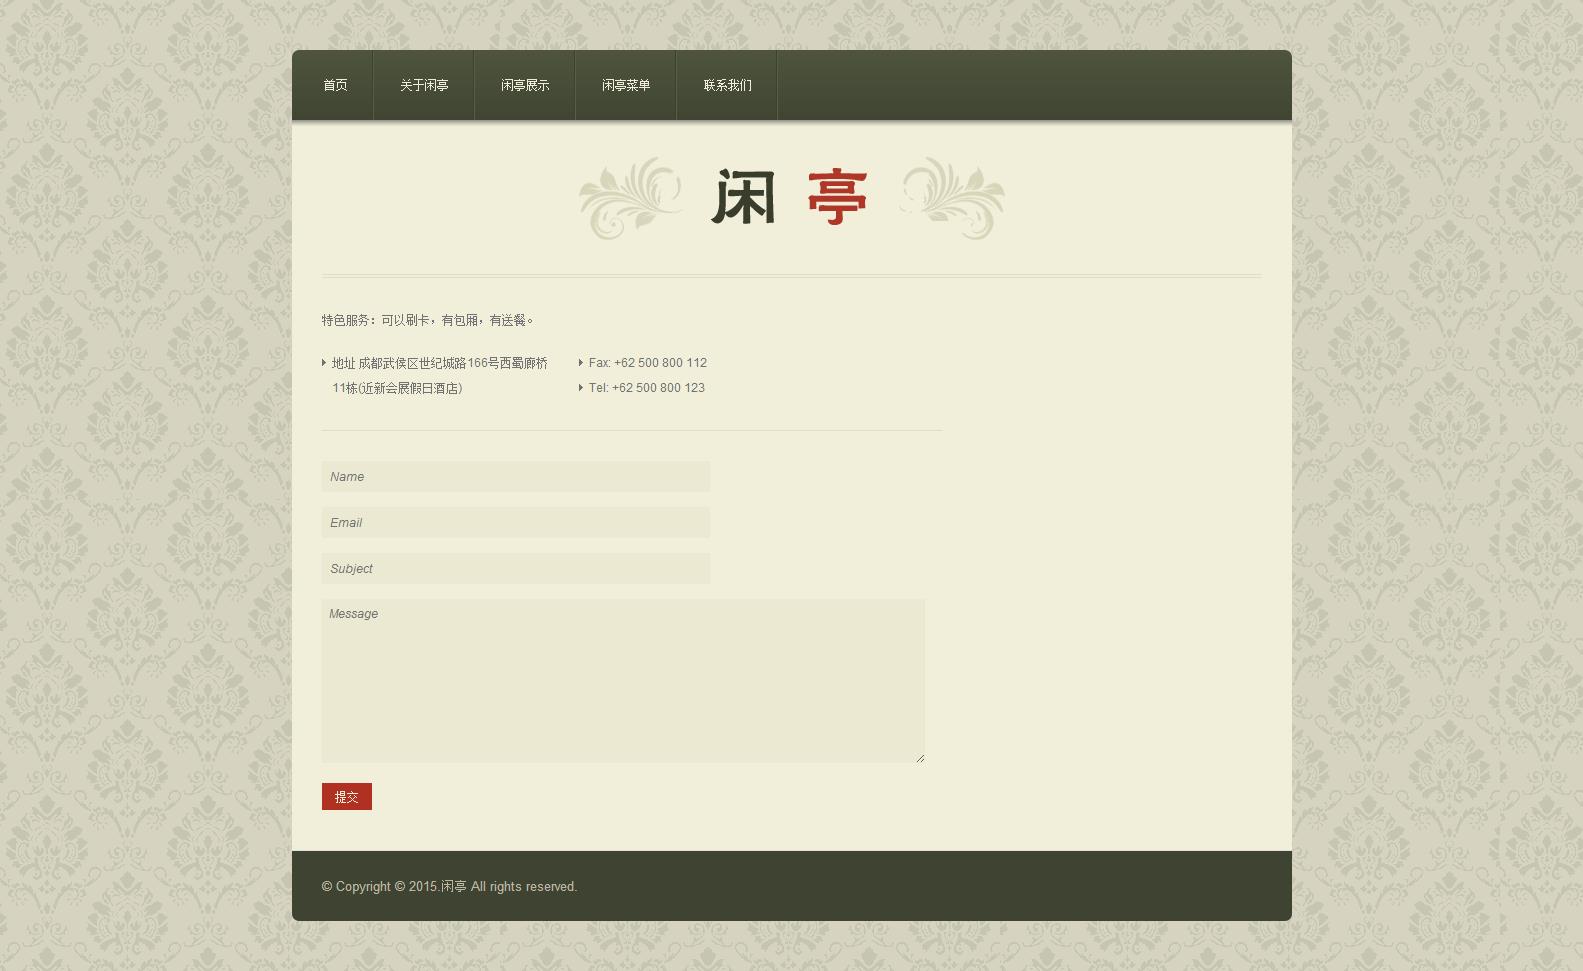The width and height of the screenshot is (1583, 971).
Task: Click the arrow bullet before Tel
Action: (580, 388)
